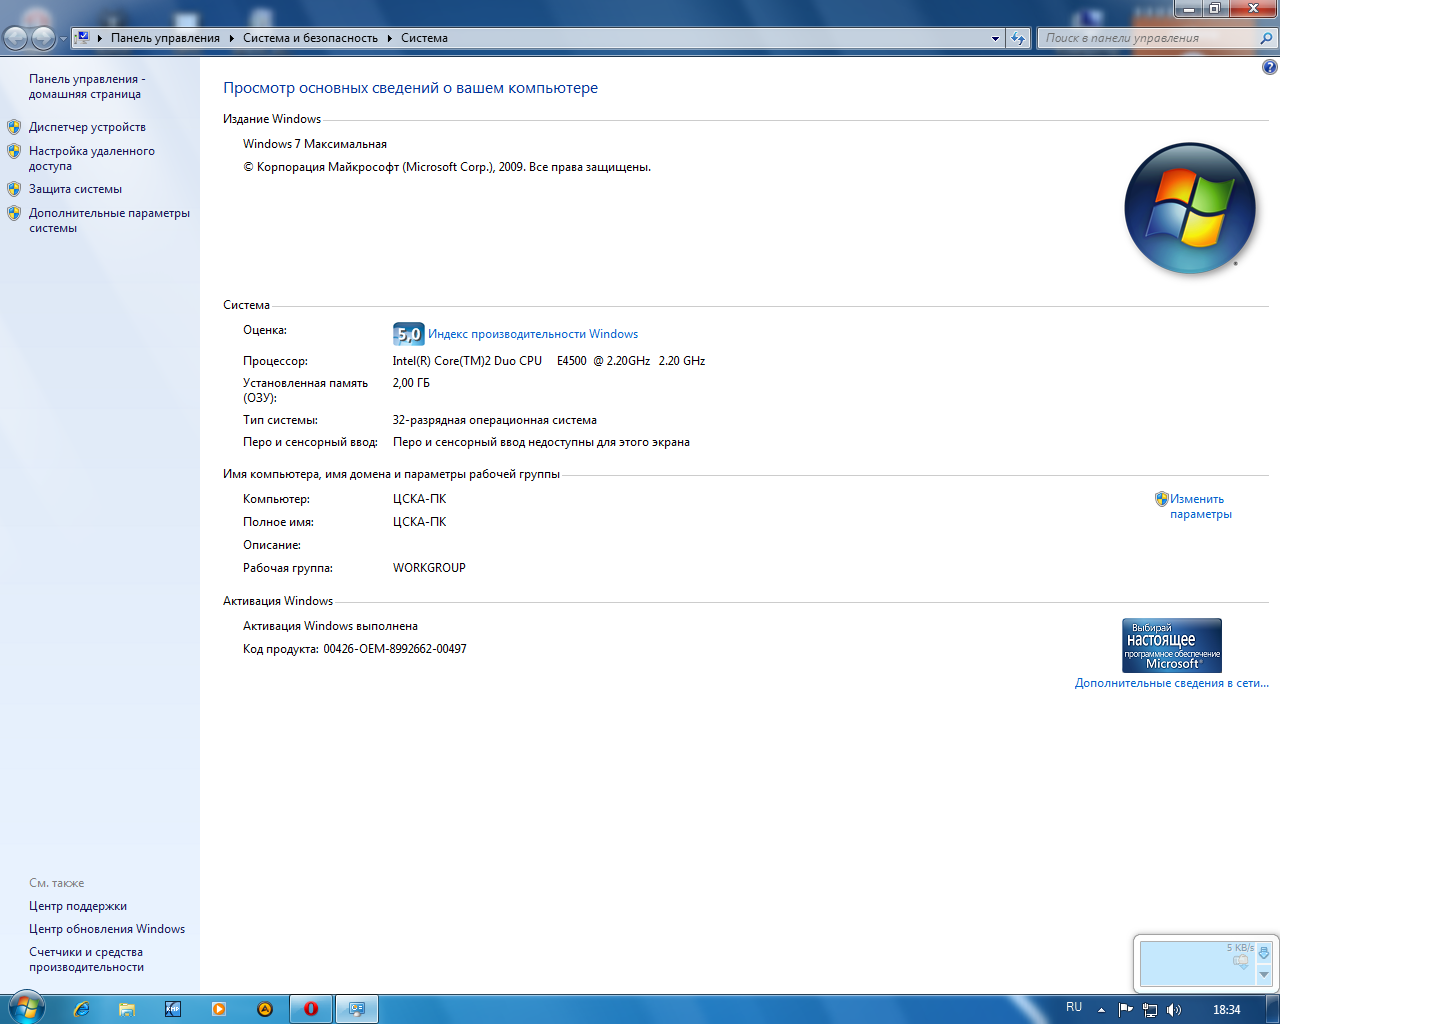
Task: Expand the download widget's dropdown arrow
Action: click(x=1264, y=974)
